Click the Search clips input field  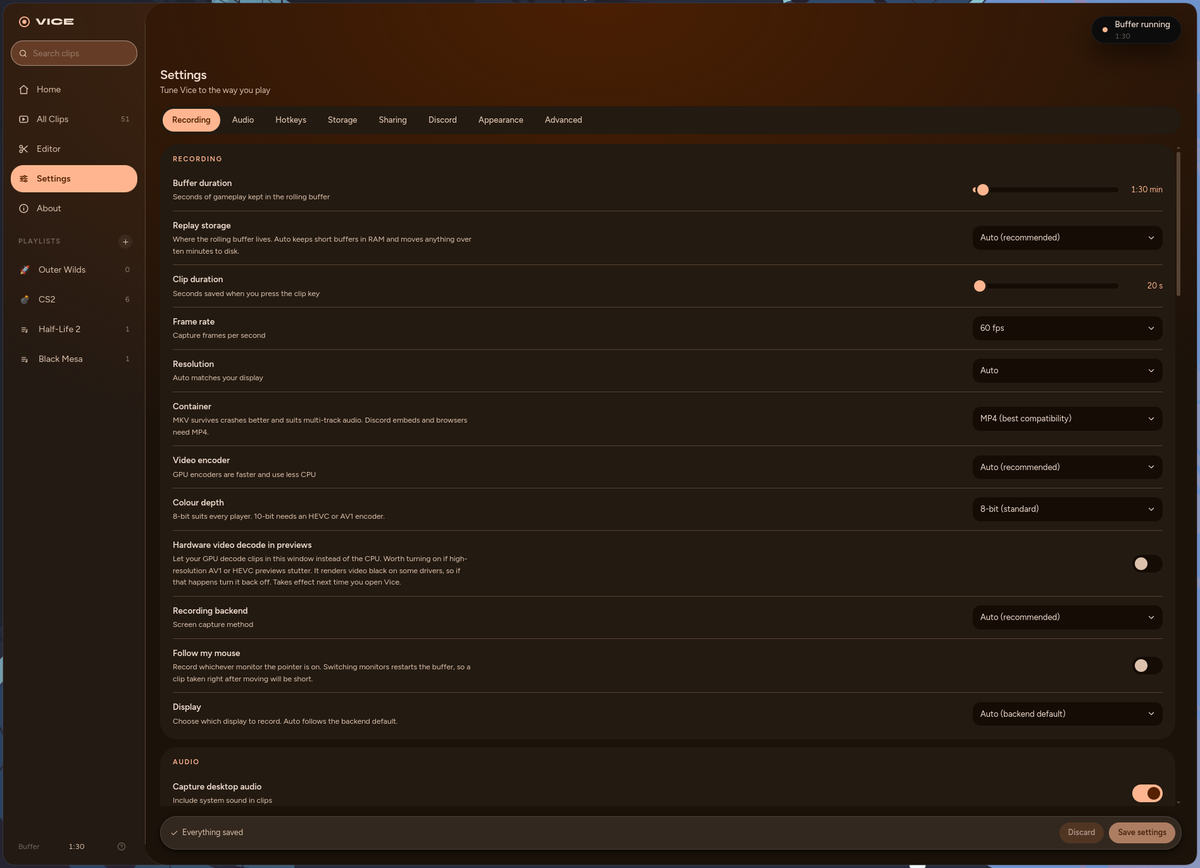74,53
